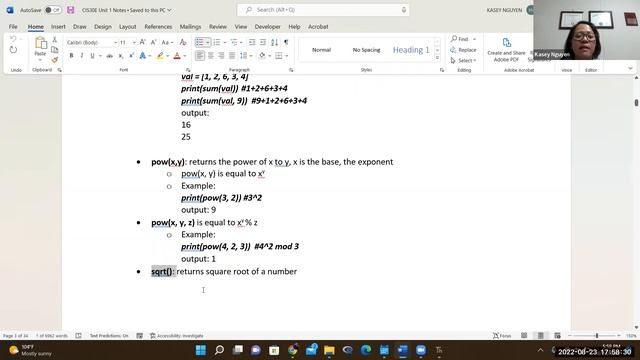Click the red font color A button
Screen dimensions: 640x360
177,56
